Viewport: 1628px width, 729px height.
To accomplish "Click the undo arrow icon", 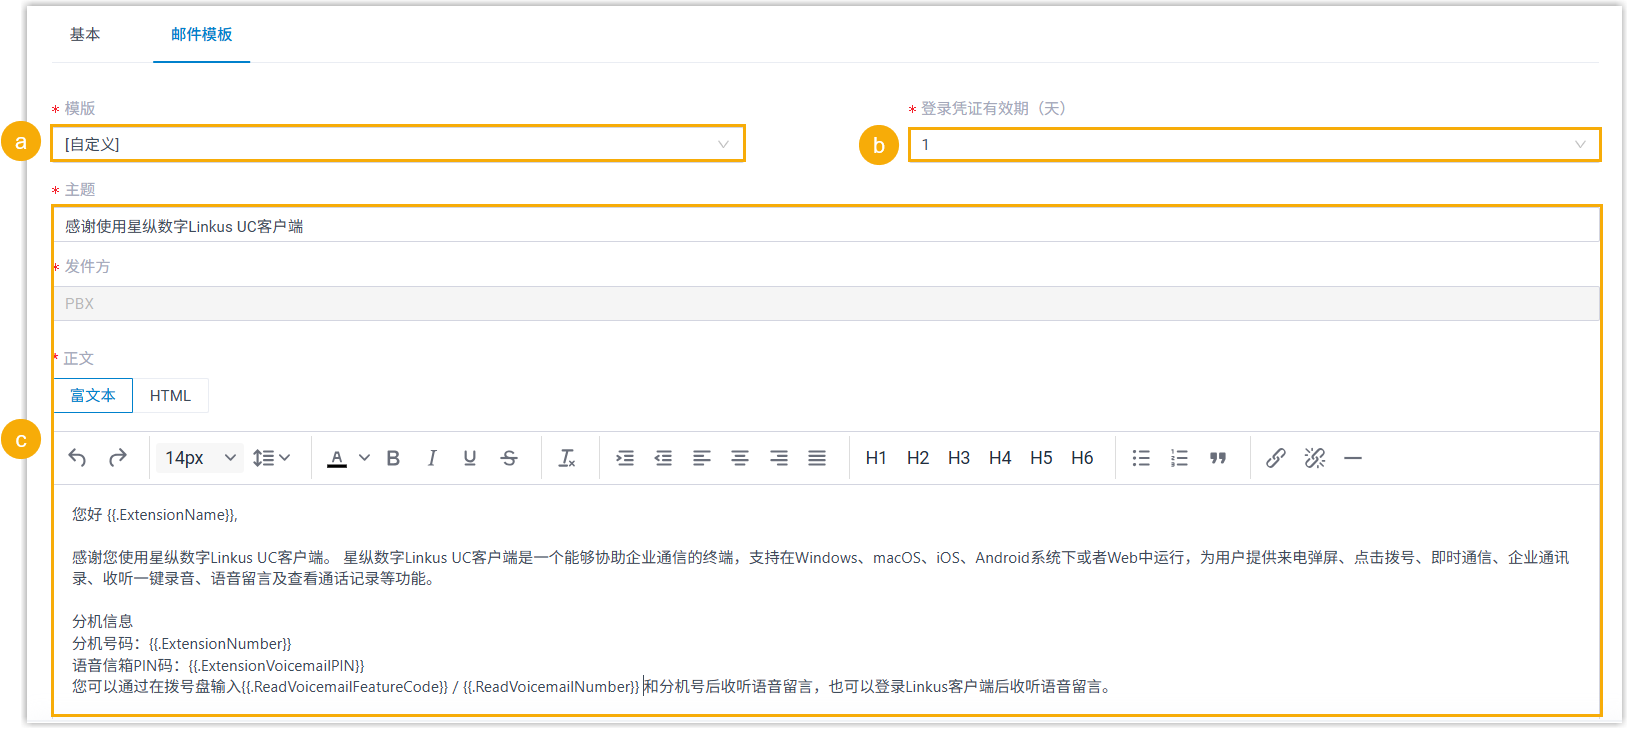I will click(77, 458).
